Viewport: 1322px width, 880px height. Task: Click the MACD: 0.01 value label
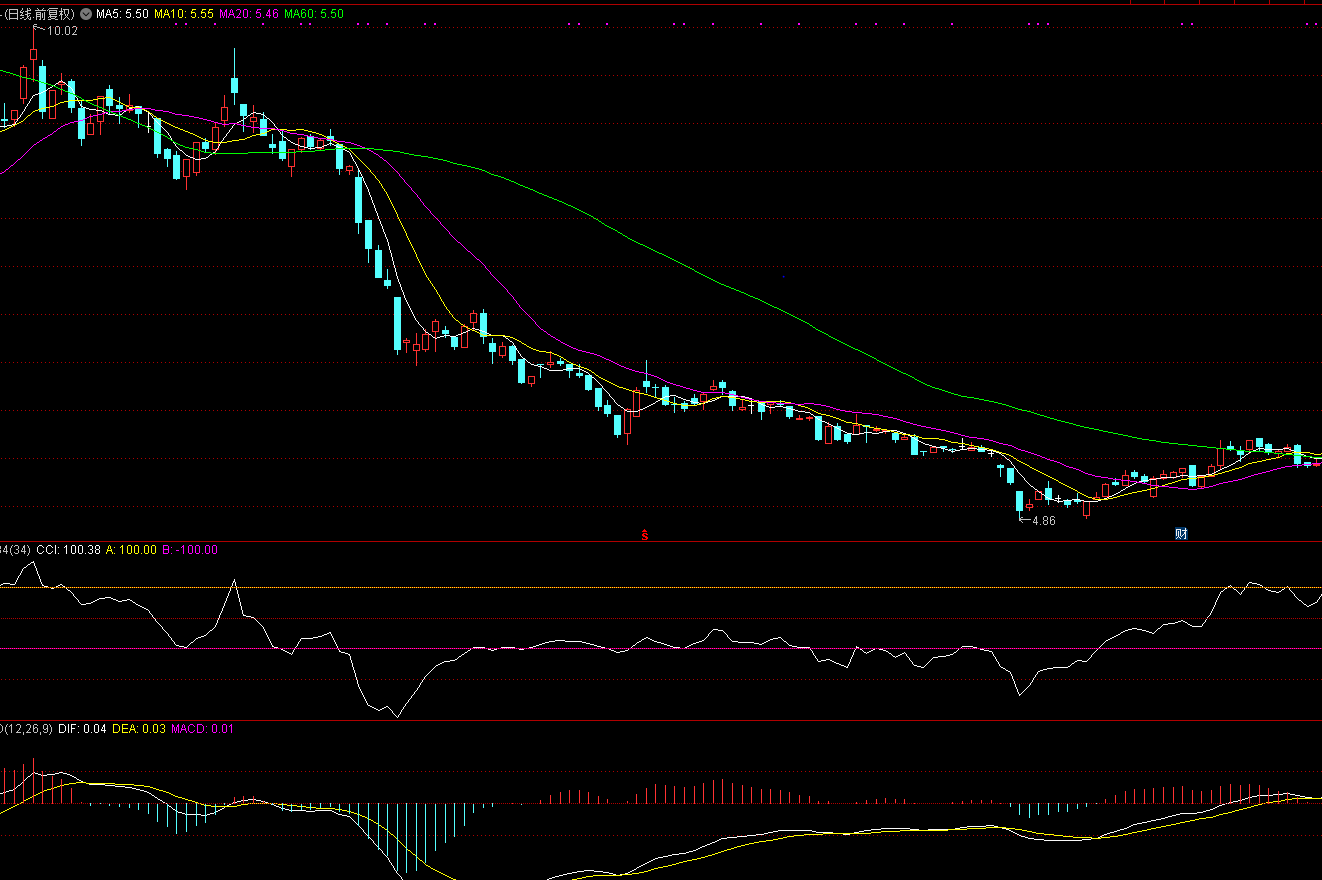coord(202,729)
